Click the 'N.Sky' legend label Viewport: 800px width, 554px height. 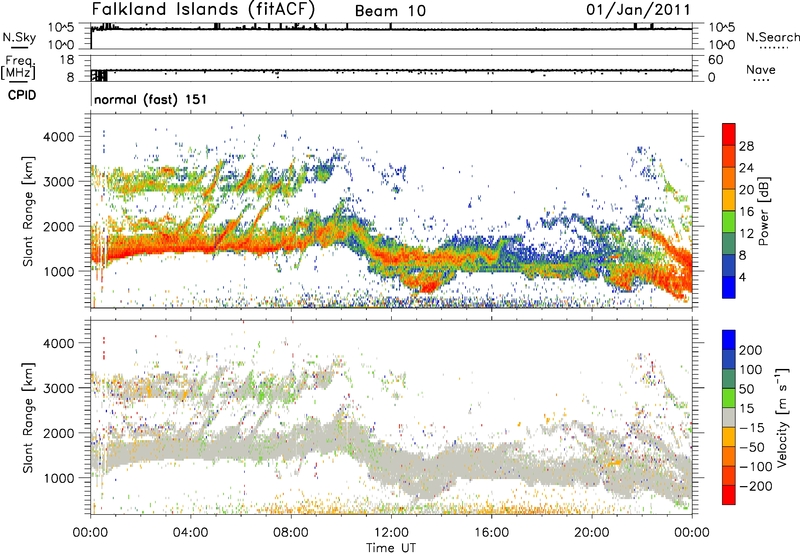tap(19, 37)
